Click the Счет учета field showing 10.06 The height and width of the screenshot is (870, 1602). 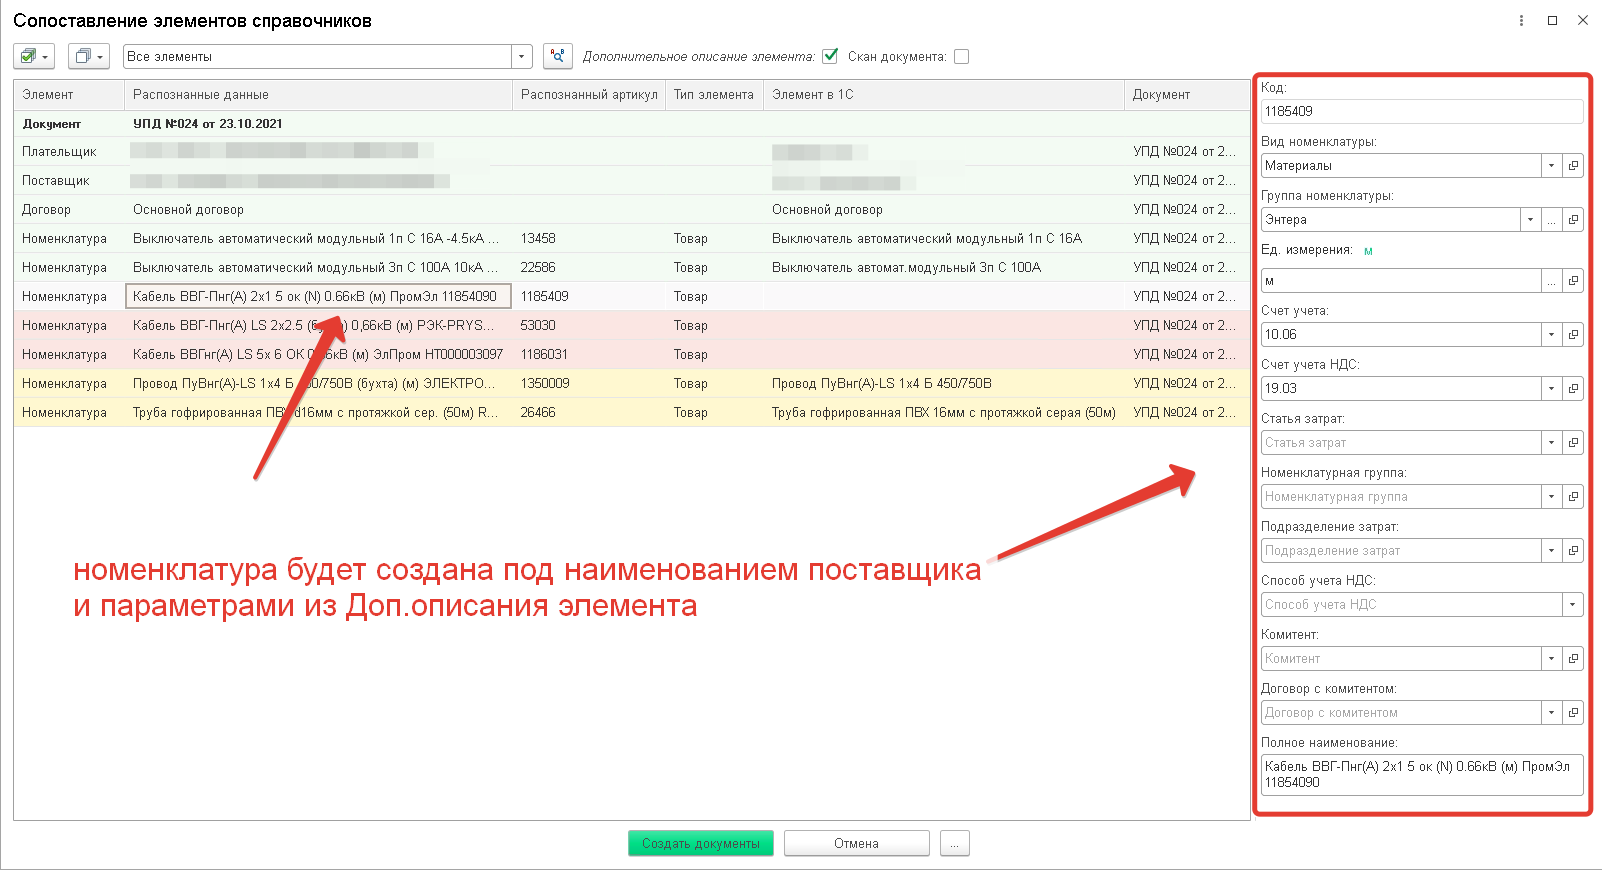(1401, 335)
